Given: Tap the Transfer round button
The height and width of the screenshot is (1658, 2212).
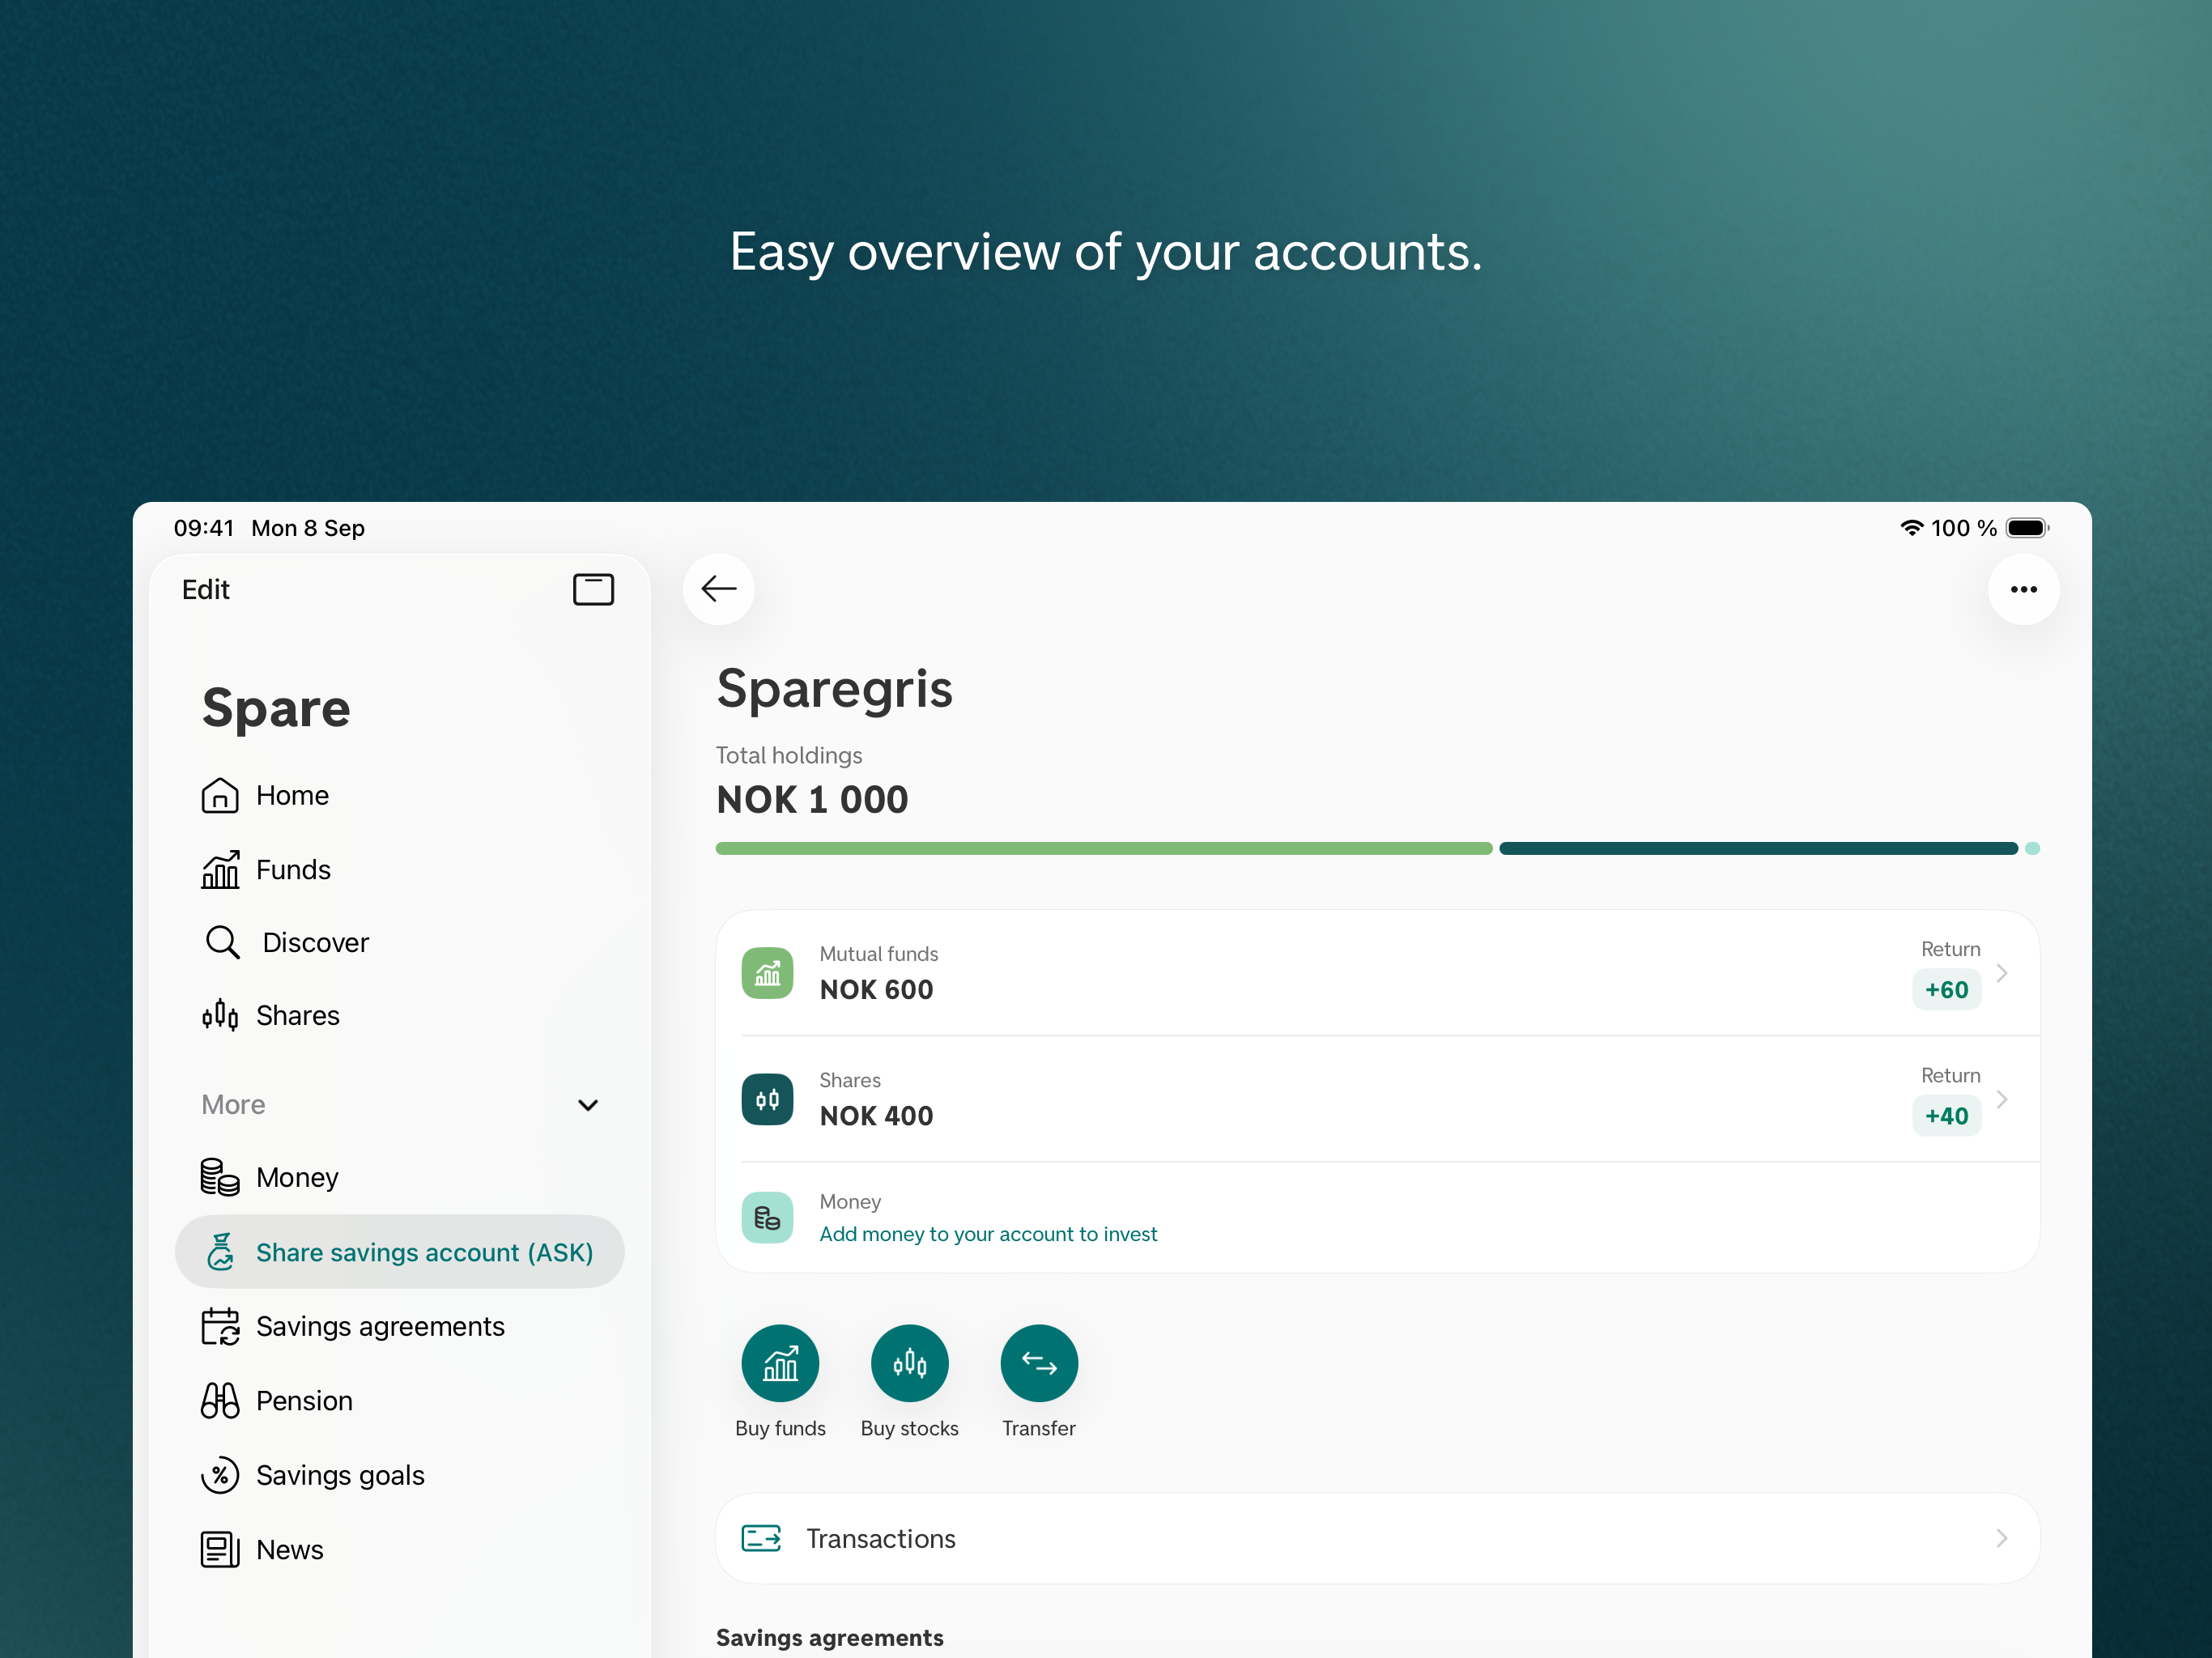Looking at the screenshot, I should 1039,1363.
